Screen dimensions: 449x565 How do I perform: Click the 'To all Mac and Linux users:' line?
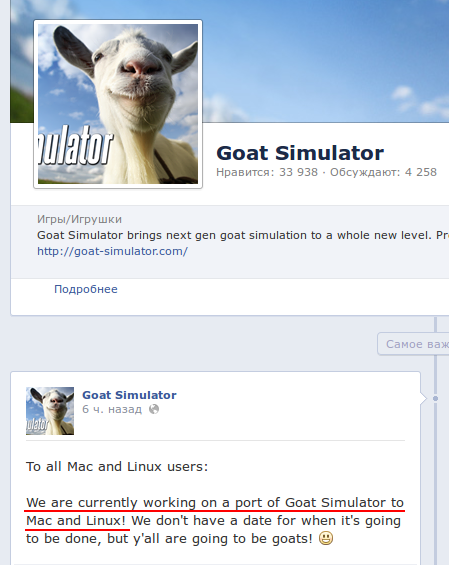117,467
